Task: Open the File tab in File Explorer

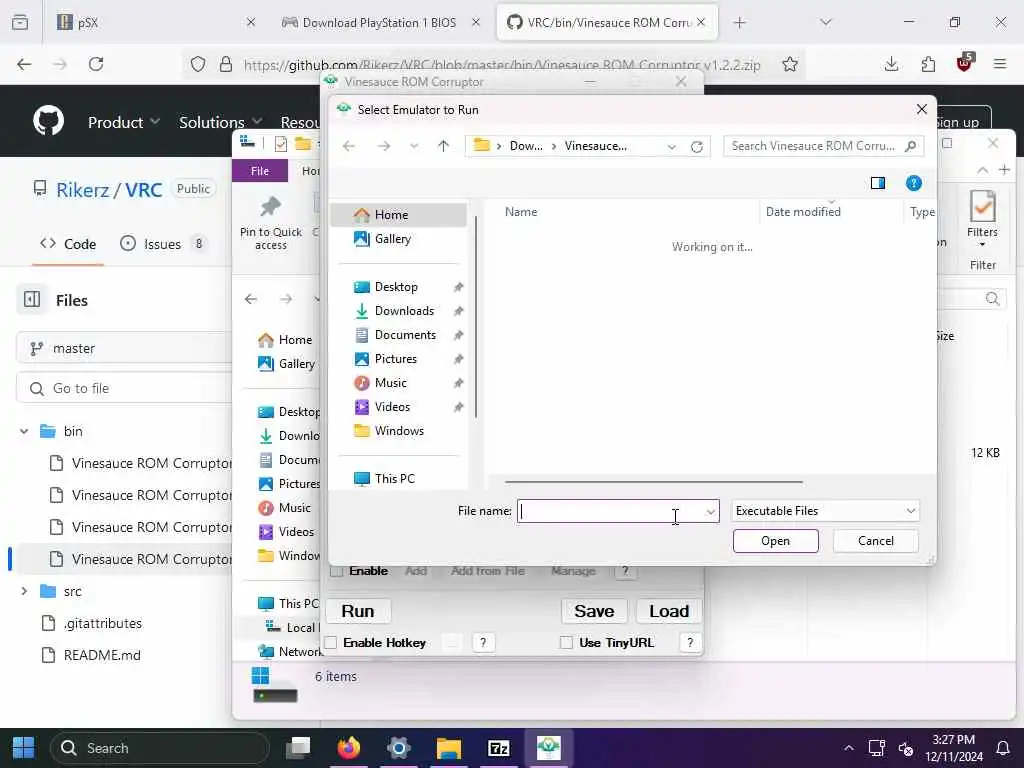Action: pos(260,170)
